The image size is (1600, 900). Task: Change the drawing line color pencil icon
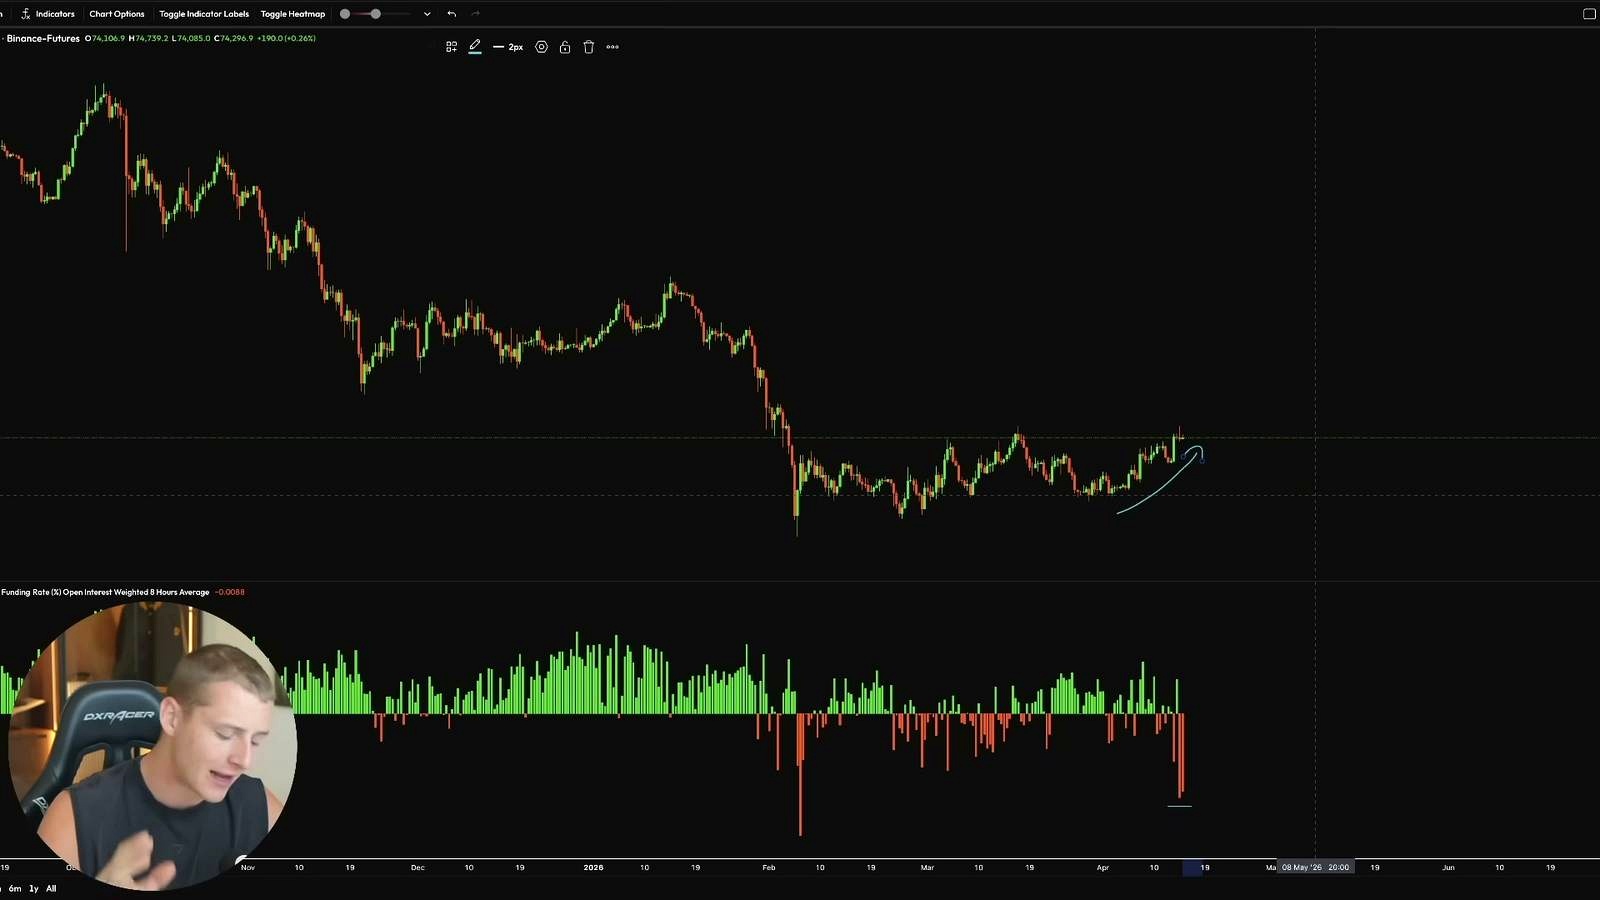pyautogui.click(x=475, y=47)
